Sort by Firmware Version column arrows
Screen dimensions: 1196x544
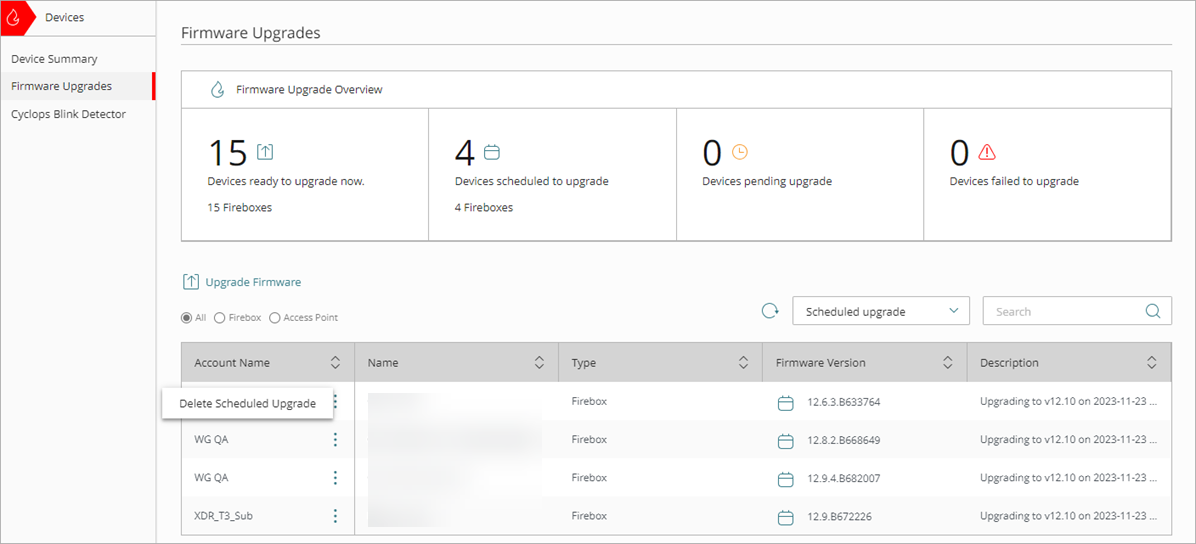pyautogui.click(x=947, y=363)
